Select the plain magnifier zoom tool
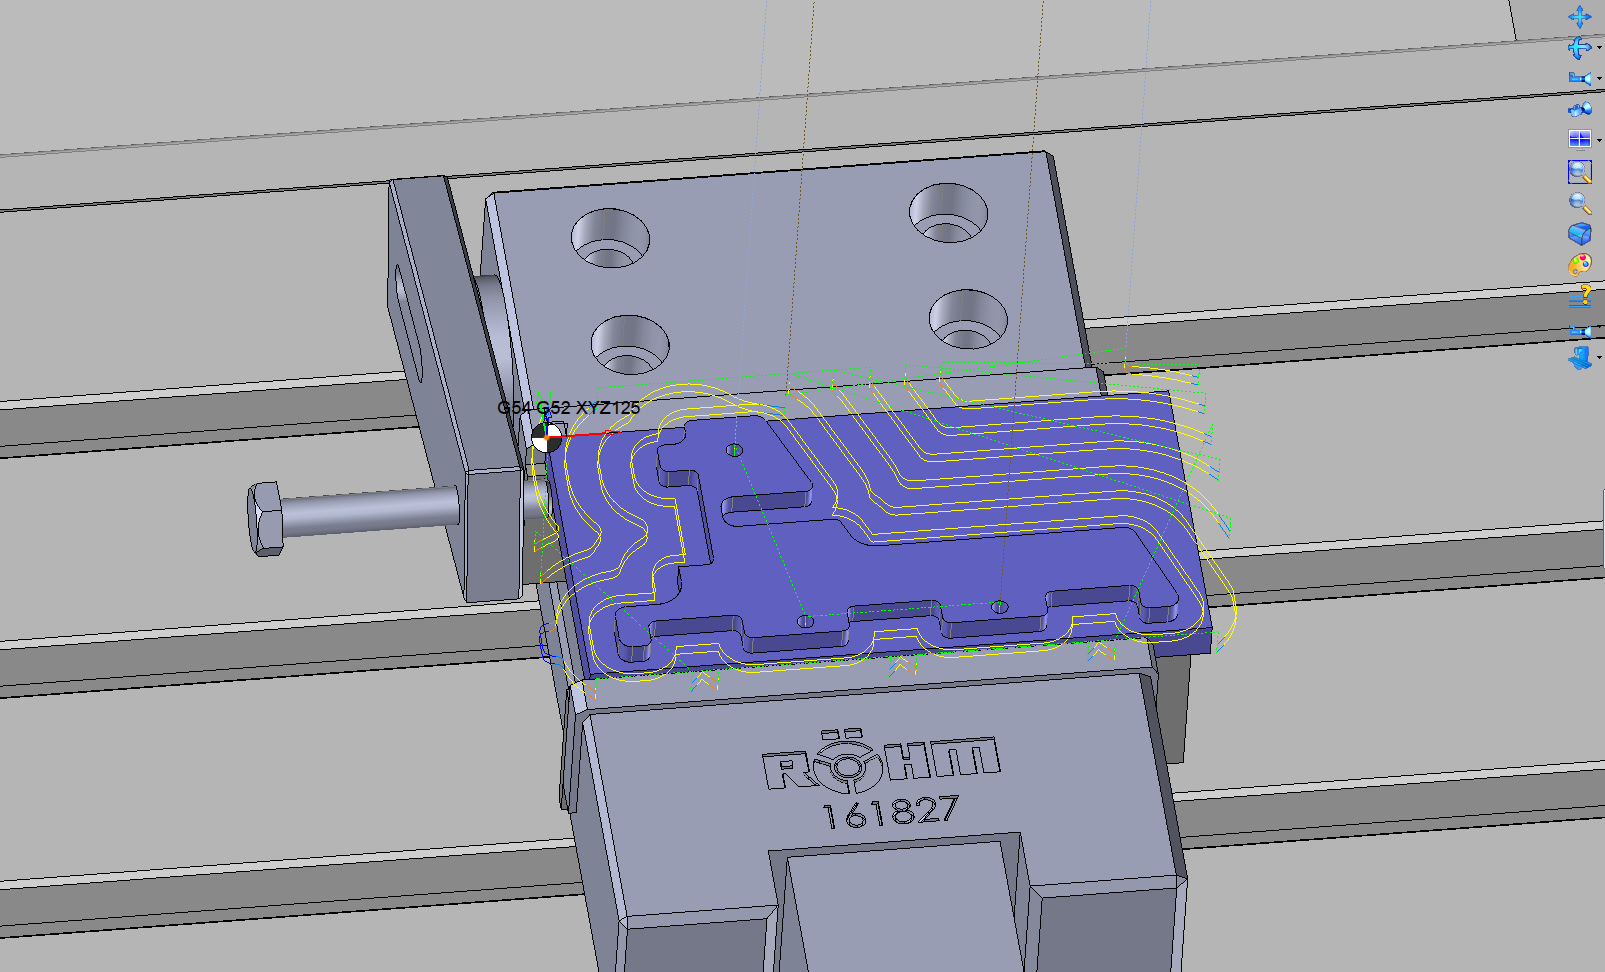The width and height of the screenshot is (1605, 972). point(1579,203)
